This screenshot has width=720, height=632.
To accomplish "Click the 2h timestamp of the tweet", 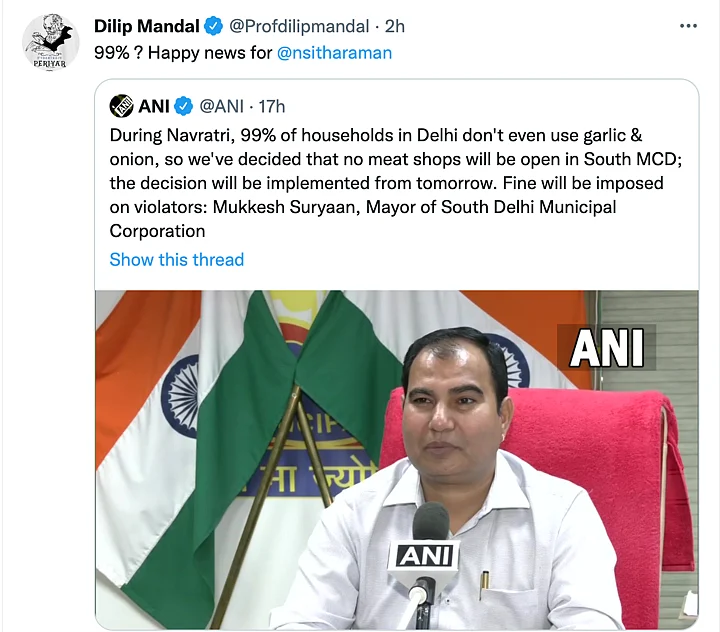I will pos(395,26).
